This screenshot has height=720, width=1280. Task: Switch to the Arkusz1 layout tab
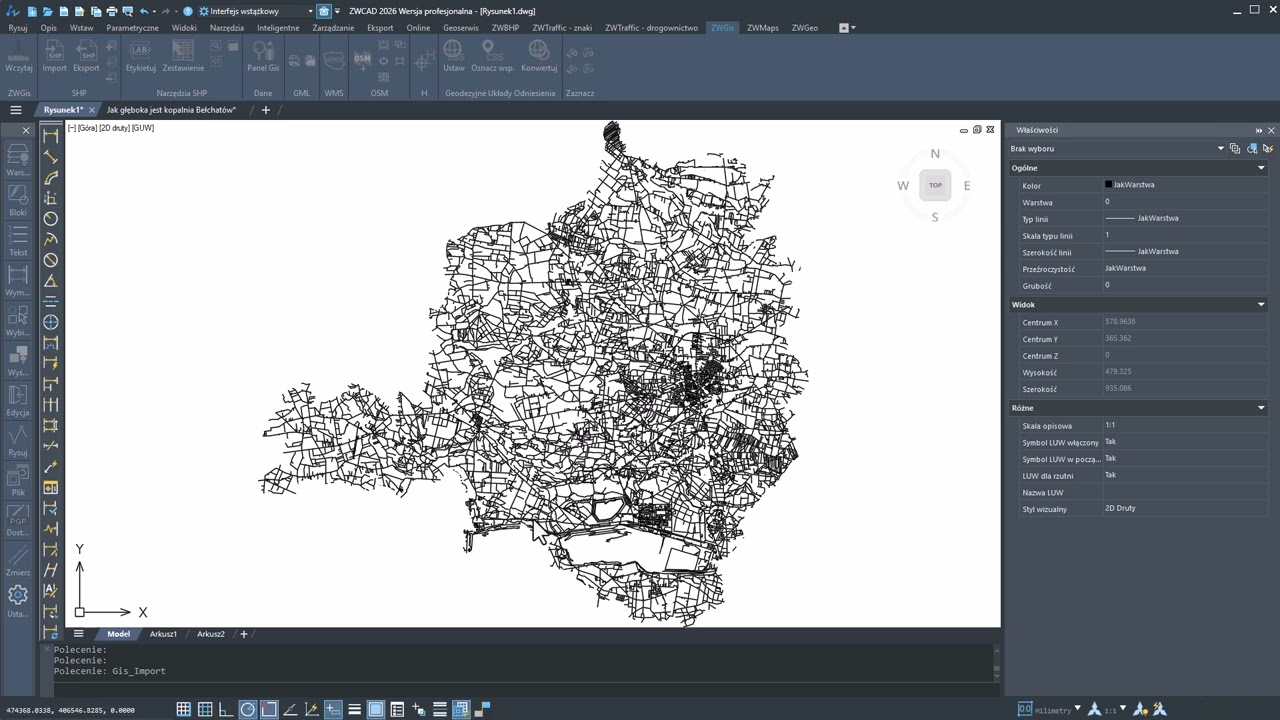pyautogui.click(x=163, y=634)
